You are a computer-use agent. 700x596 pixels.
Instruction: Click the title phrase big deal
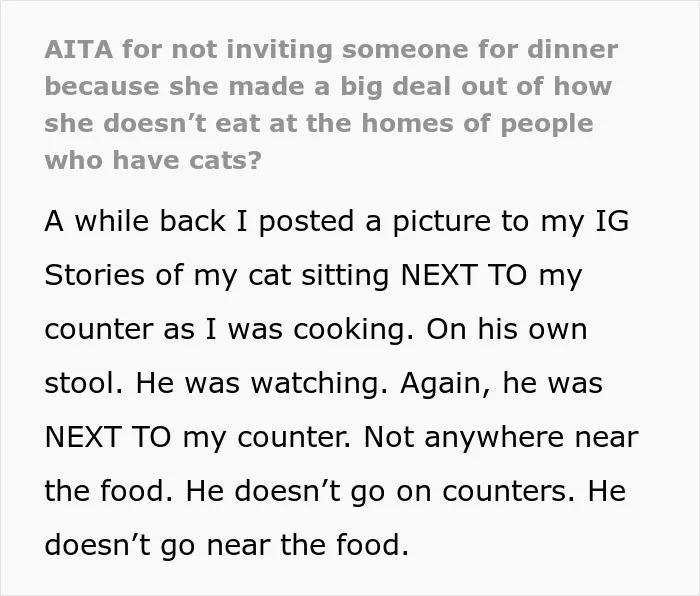pos(396,87)
